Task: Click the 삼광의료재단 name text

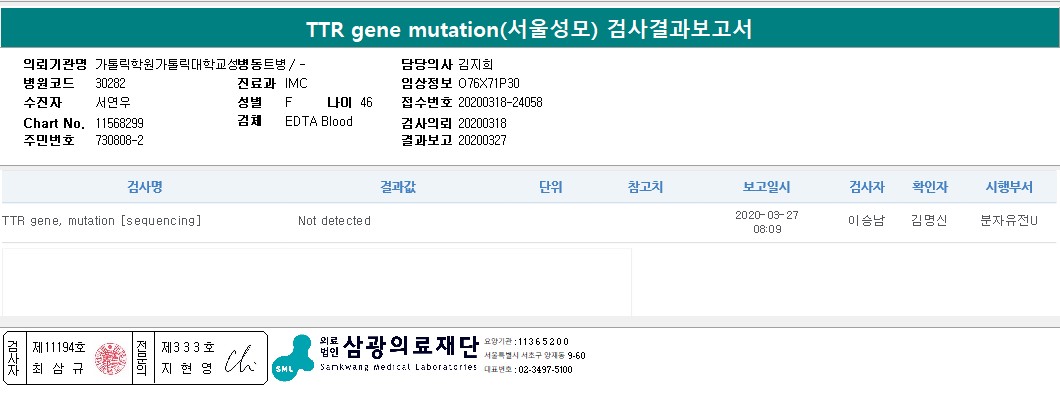Action: tap(410, 348)
